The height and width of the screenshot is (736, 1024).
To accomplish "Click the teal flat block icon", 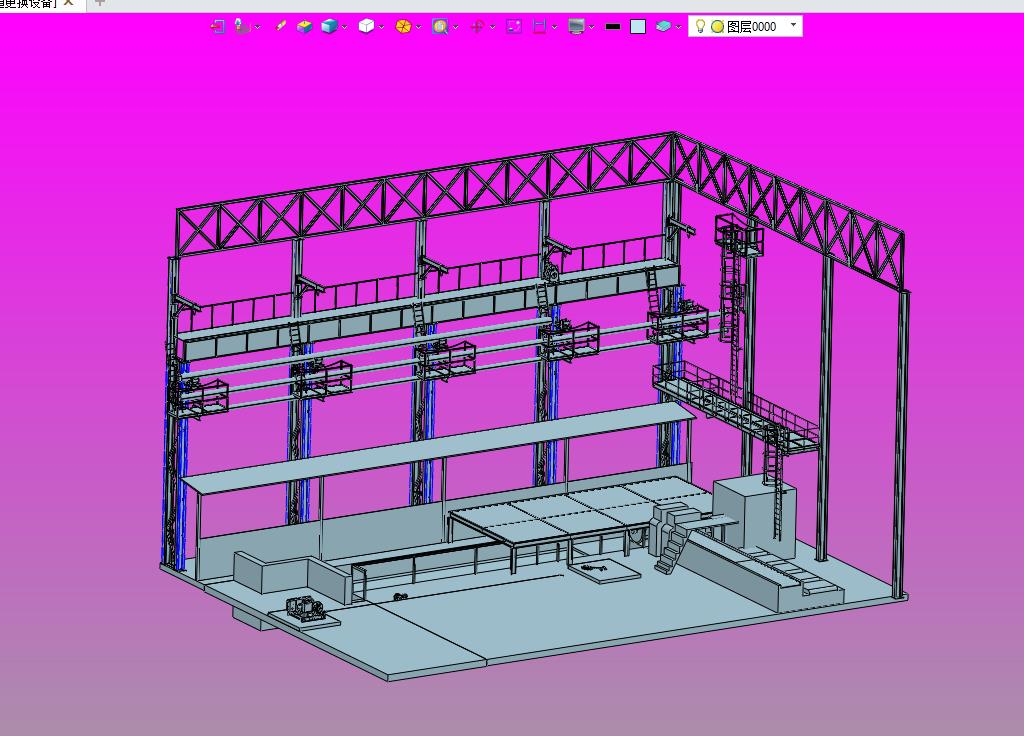I will (x=663, y=26).
